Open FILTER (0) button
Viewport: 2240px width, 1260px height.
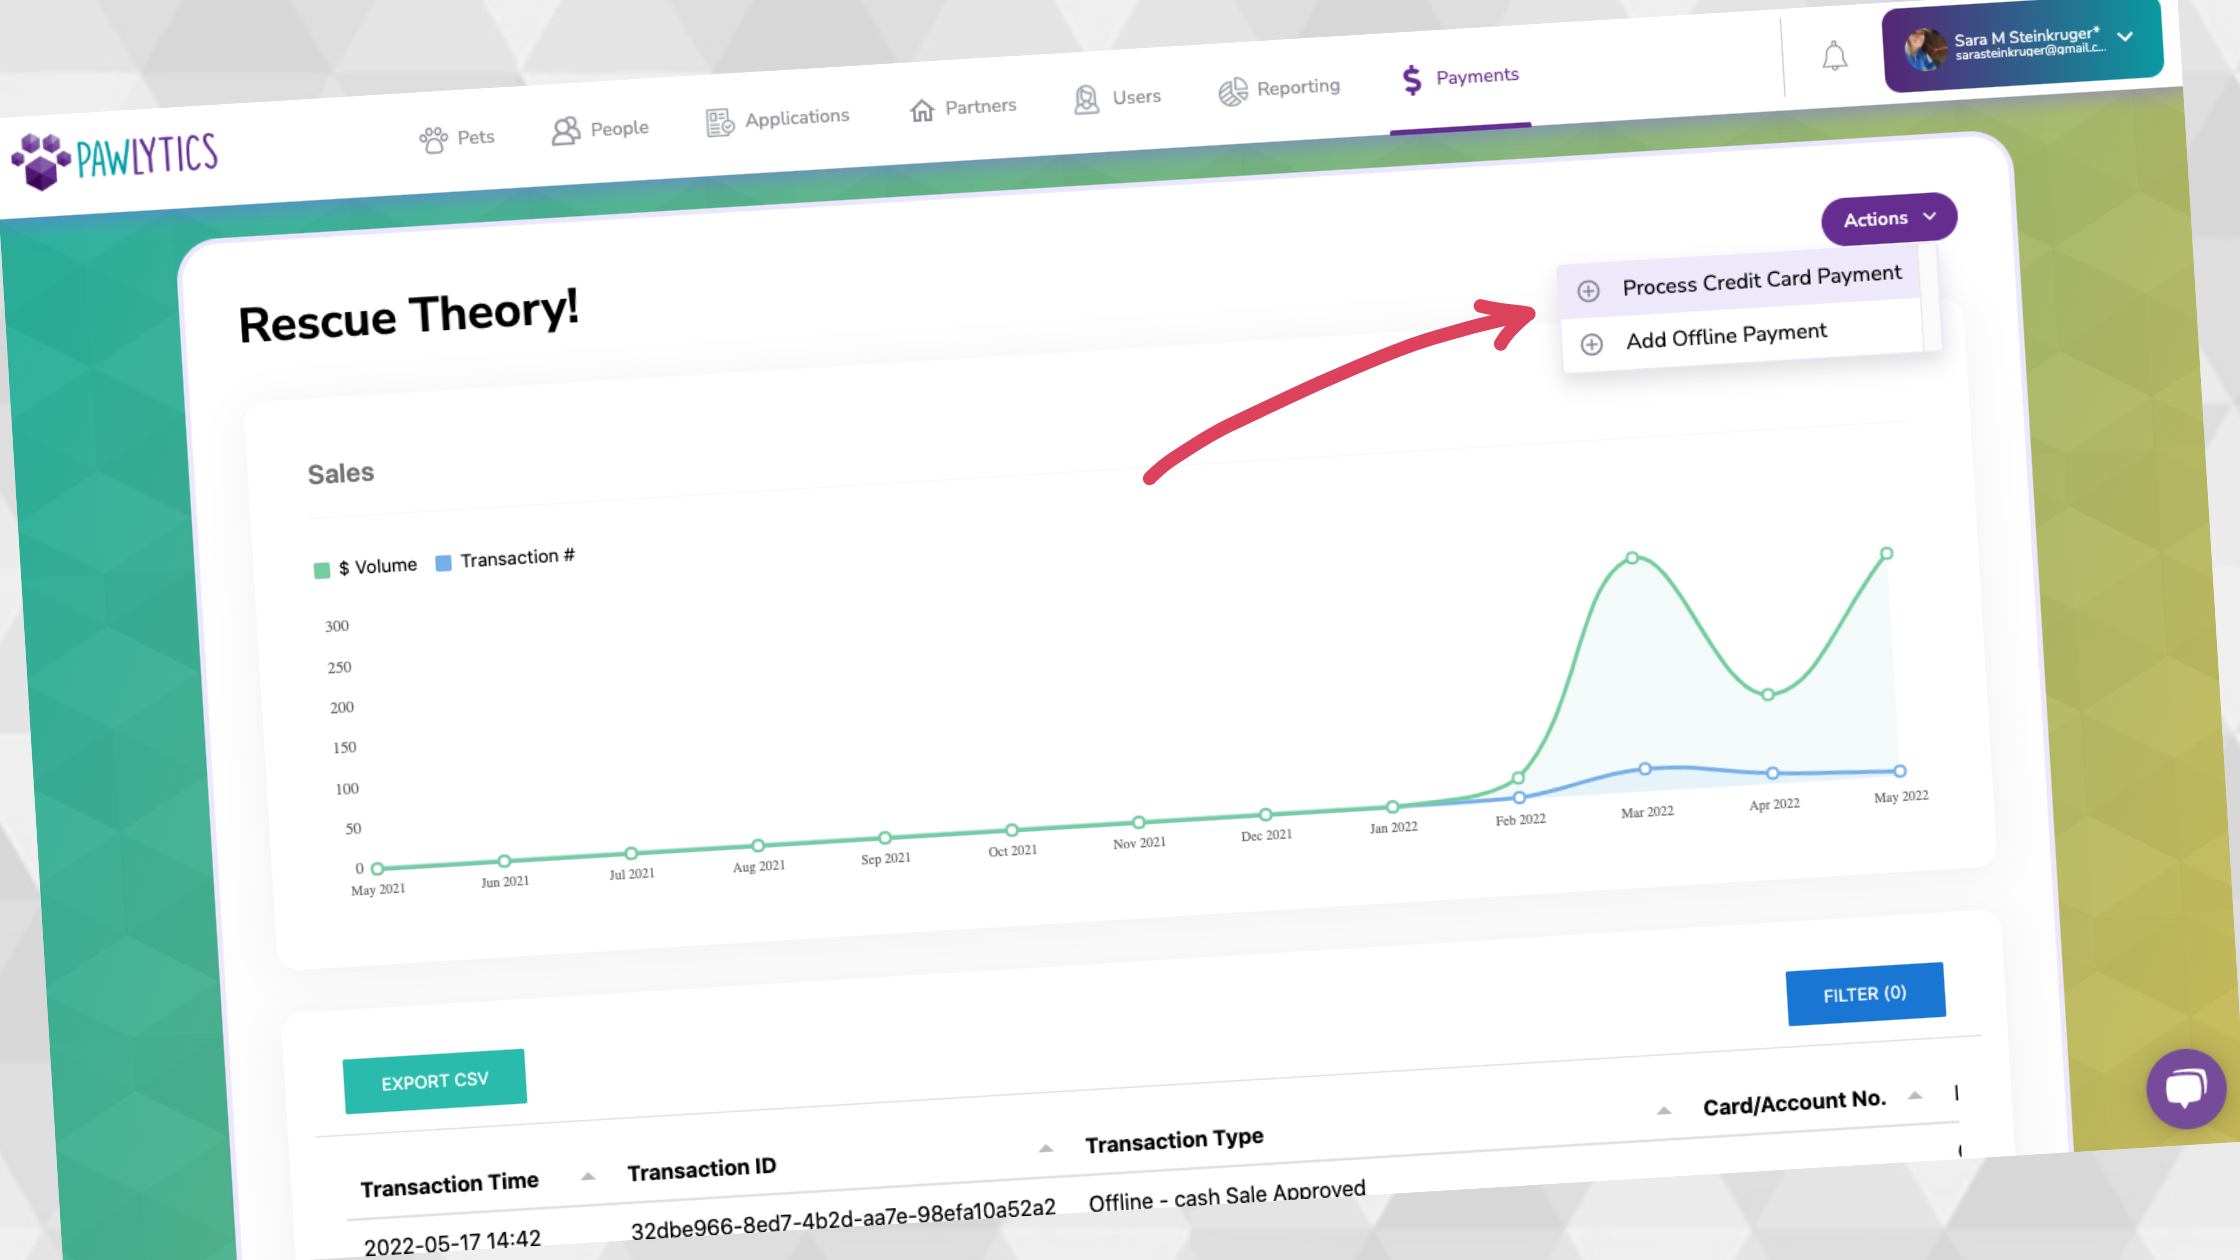point(1865,994)
